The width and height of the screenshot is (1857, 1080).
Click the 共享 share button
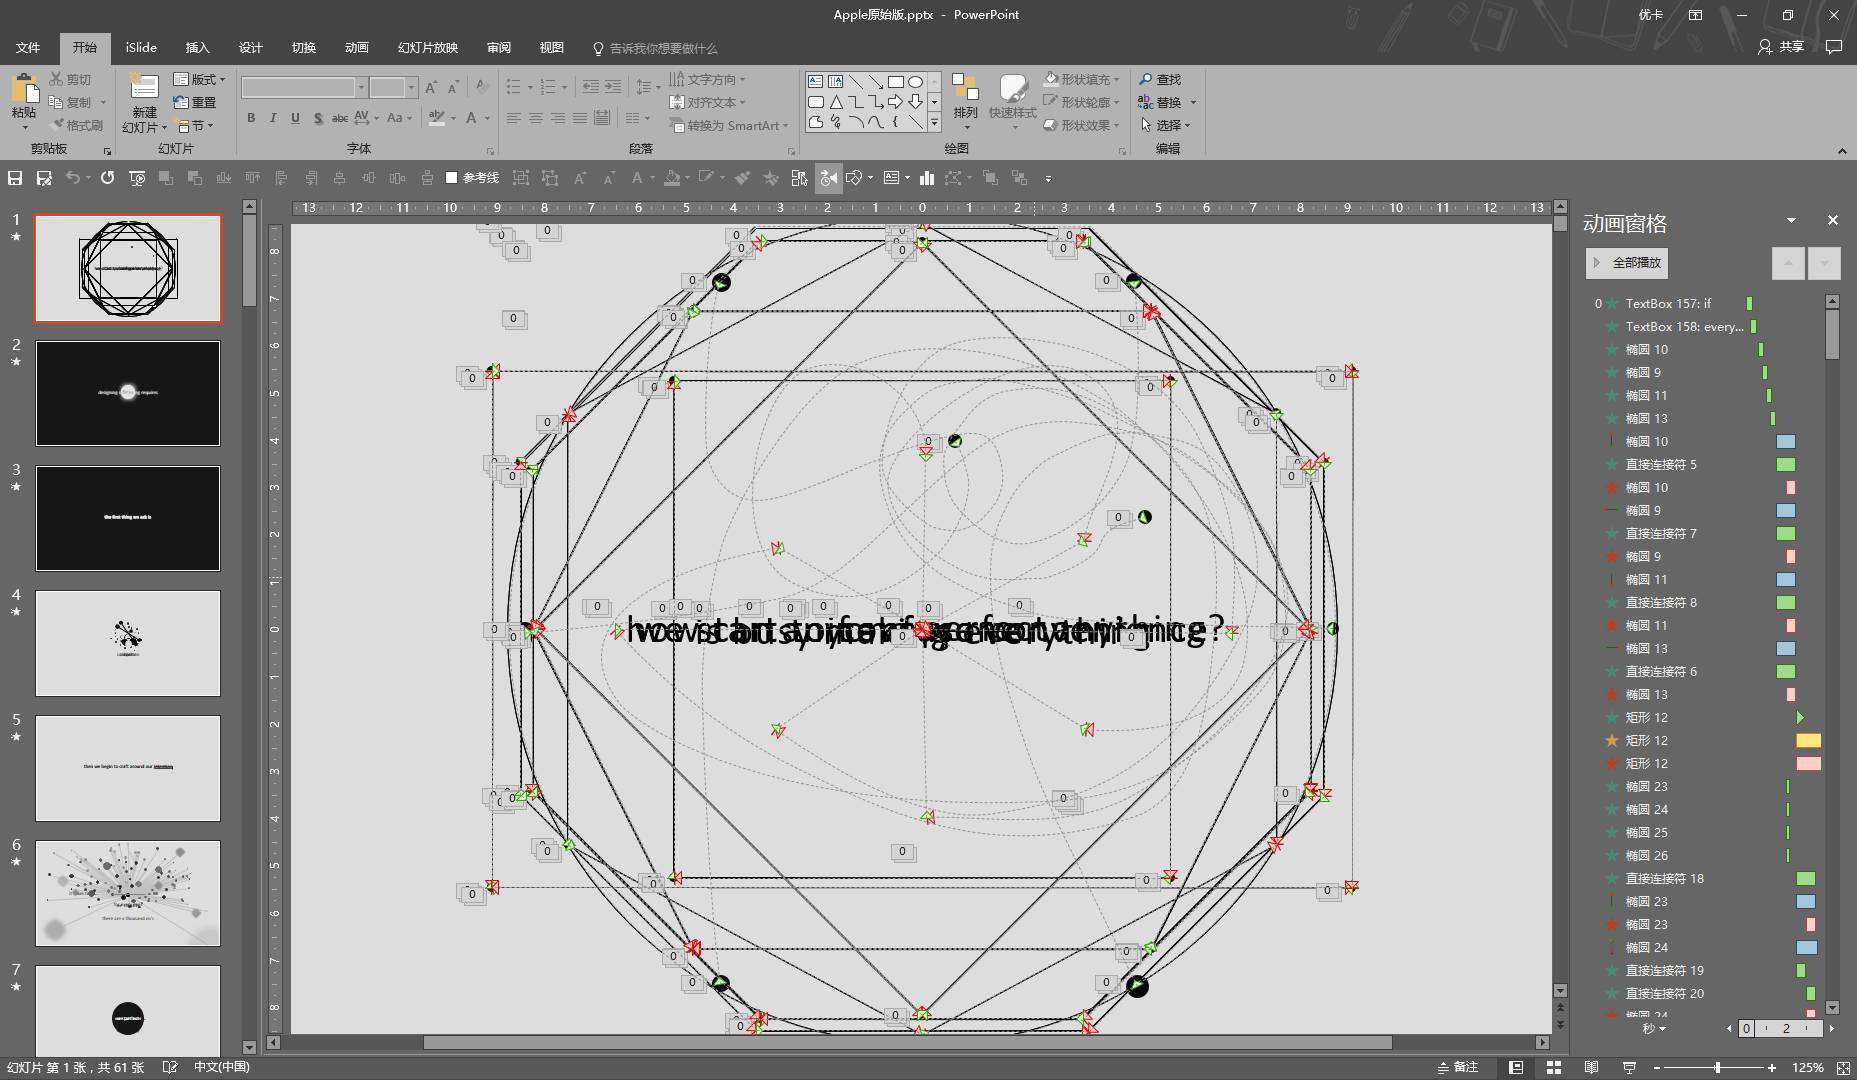(x=1781, y=47)
